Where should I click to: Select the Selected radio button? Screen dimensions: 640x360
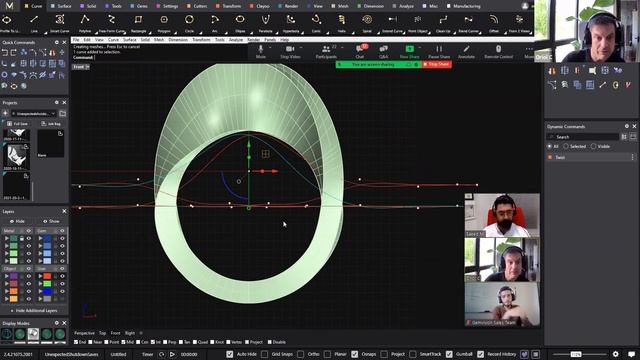click(x=566, y=146)
